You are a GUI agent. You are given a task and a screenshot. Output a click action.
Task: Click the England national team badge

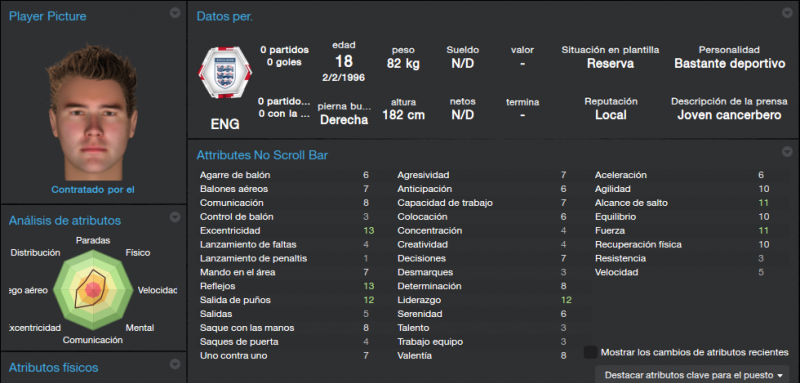coord(225,73)
